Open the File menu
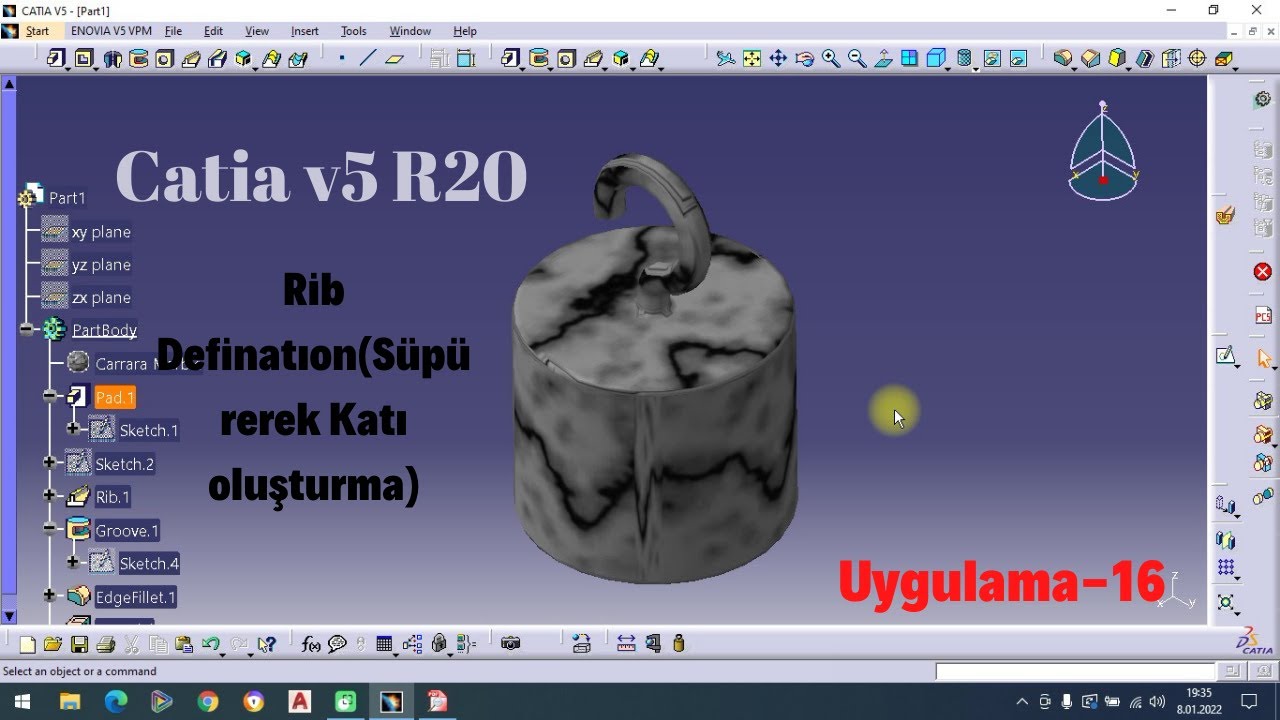Image resolution: width=1280 pixels, height=720 pixels. (x=173, y=31)
